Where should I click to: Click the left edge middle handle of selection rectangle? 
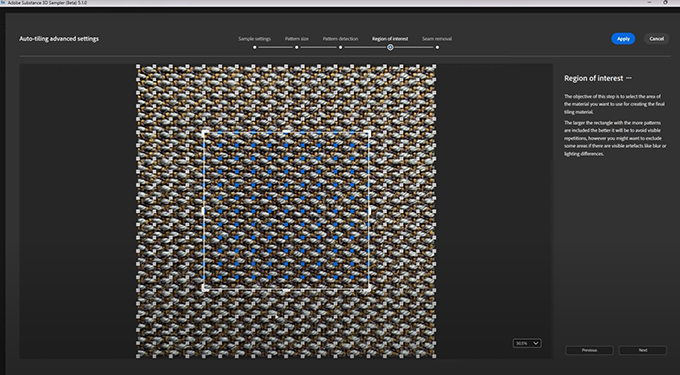tap(204, 211)
